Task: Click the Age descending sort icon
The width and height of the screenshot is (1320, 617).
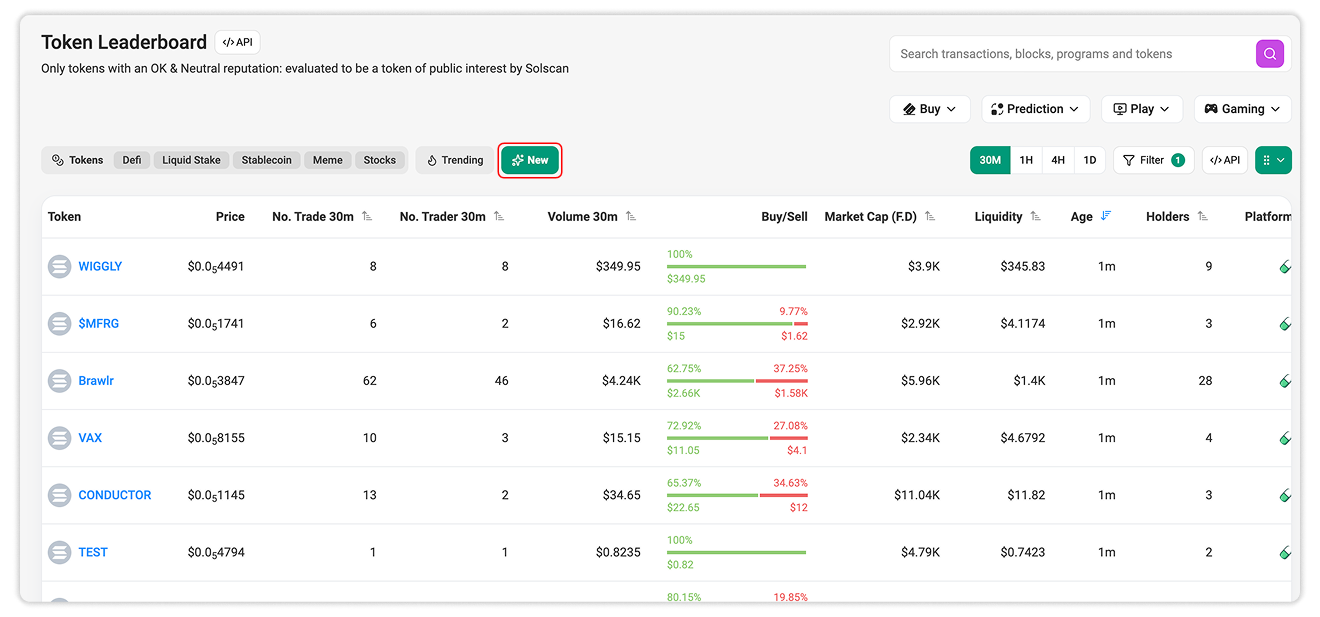Action: pyautogui.click(x=1105, y=216)
